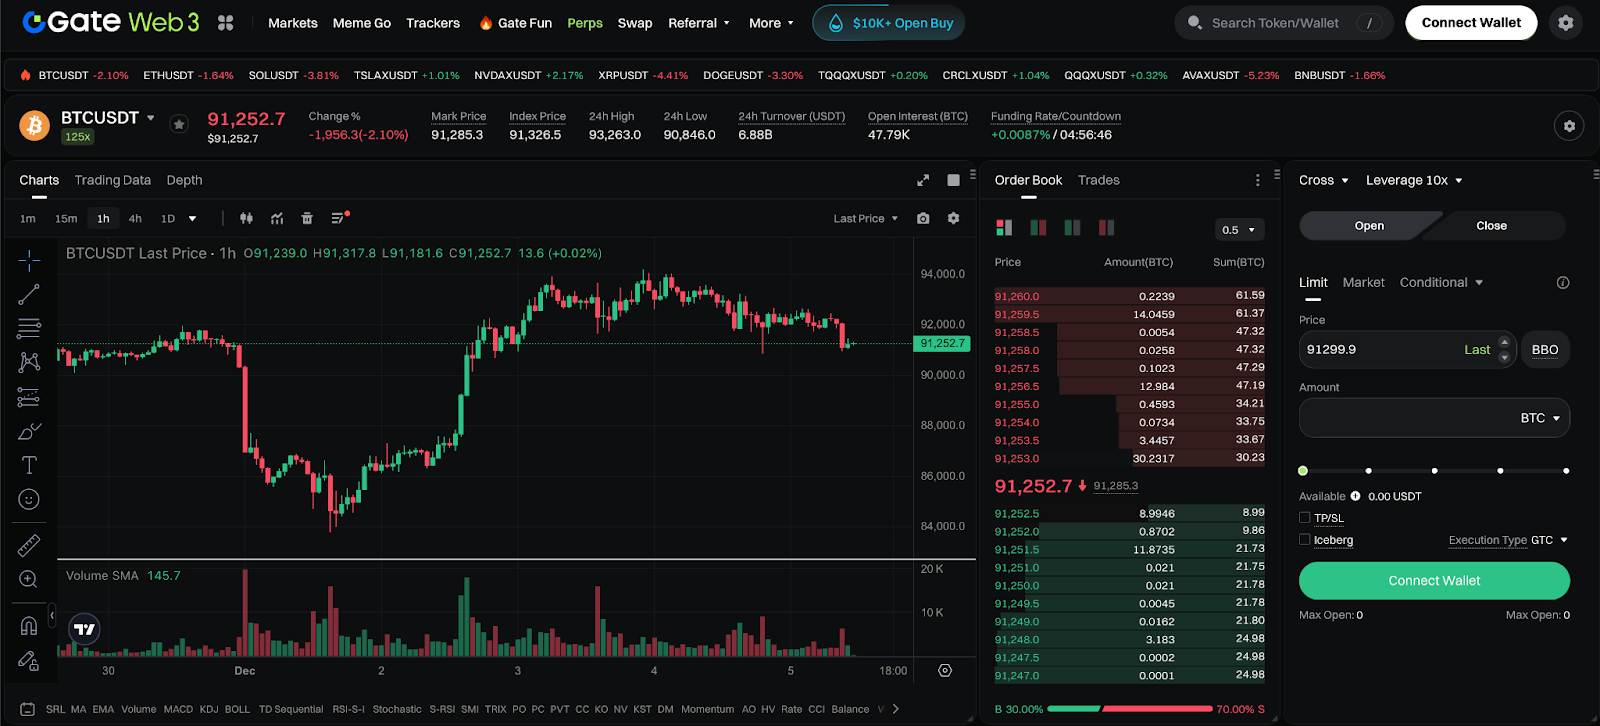1600x726 pixels.
Task: Select the text annotation tool
Action: coord(29,465)
